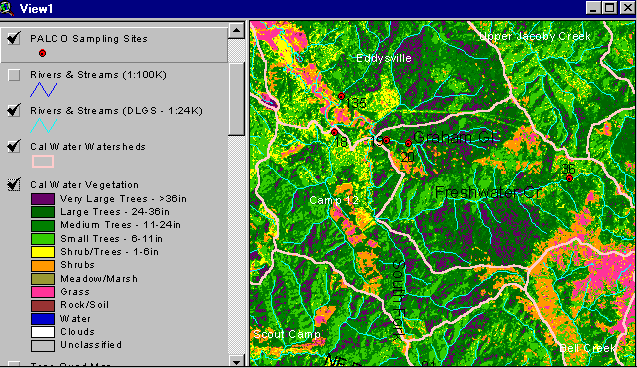637x368 pixels.
Task: Click the PALCO Sampling Sites red dot symbol
Action: click(42, 53)
